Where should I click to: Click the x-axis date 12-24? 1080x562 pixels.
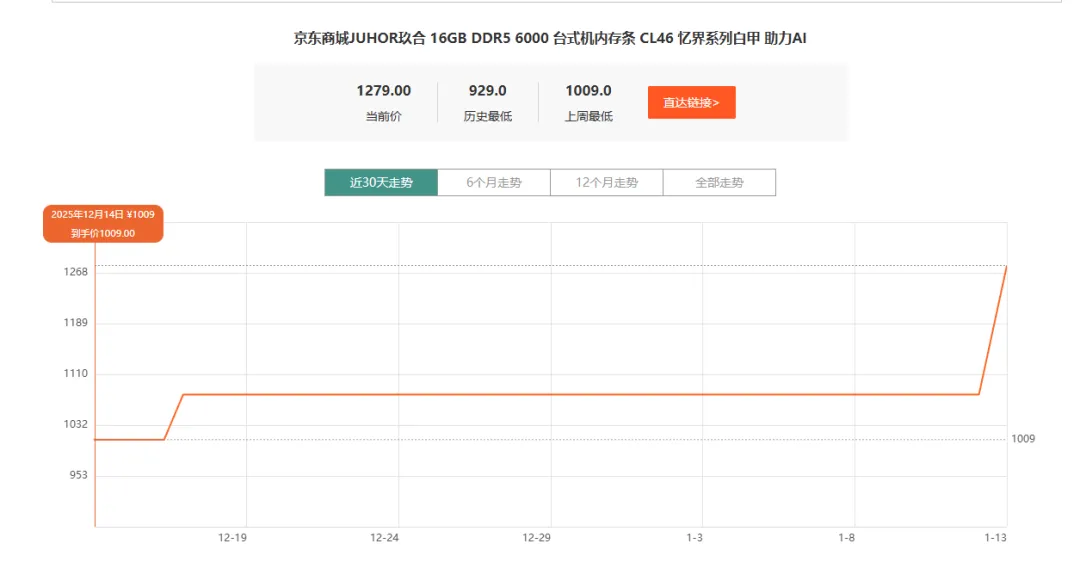[384, 538]
